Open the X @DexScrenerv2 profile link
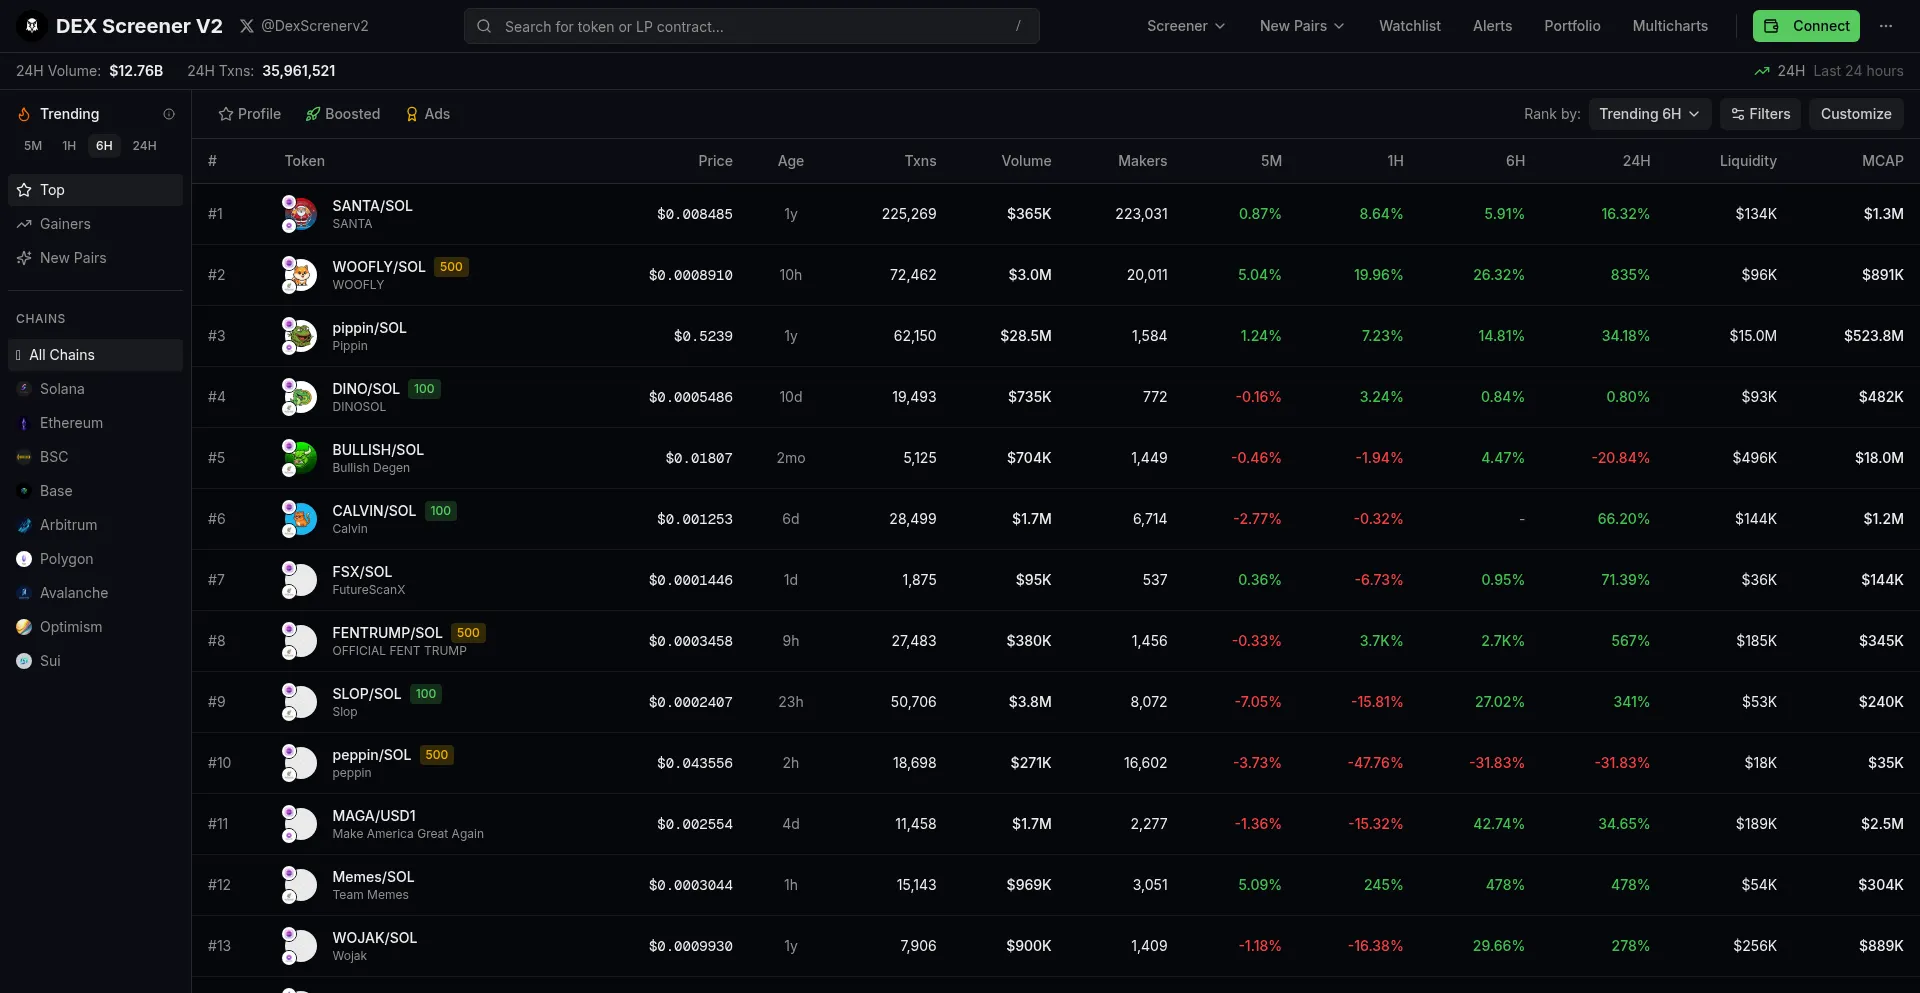Screen dimensions: 1920x993 point(304,26)
